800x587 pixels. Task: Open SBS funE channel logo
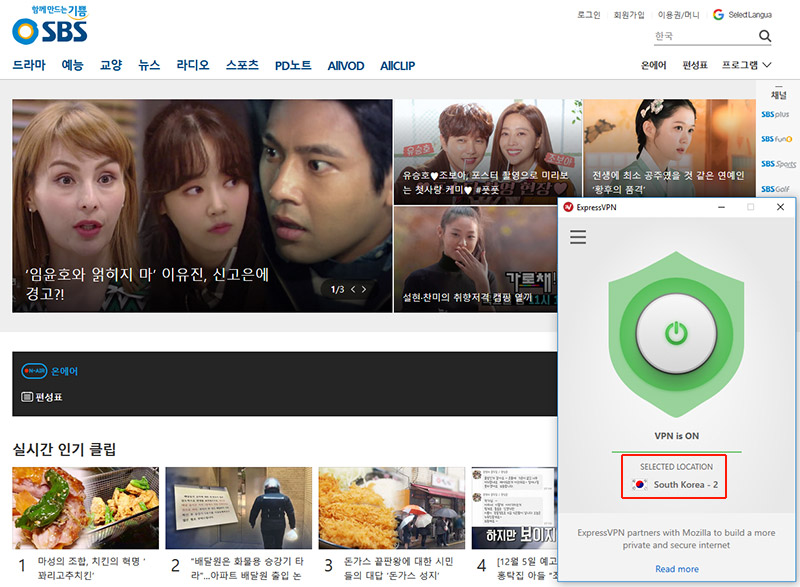776,139
